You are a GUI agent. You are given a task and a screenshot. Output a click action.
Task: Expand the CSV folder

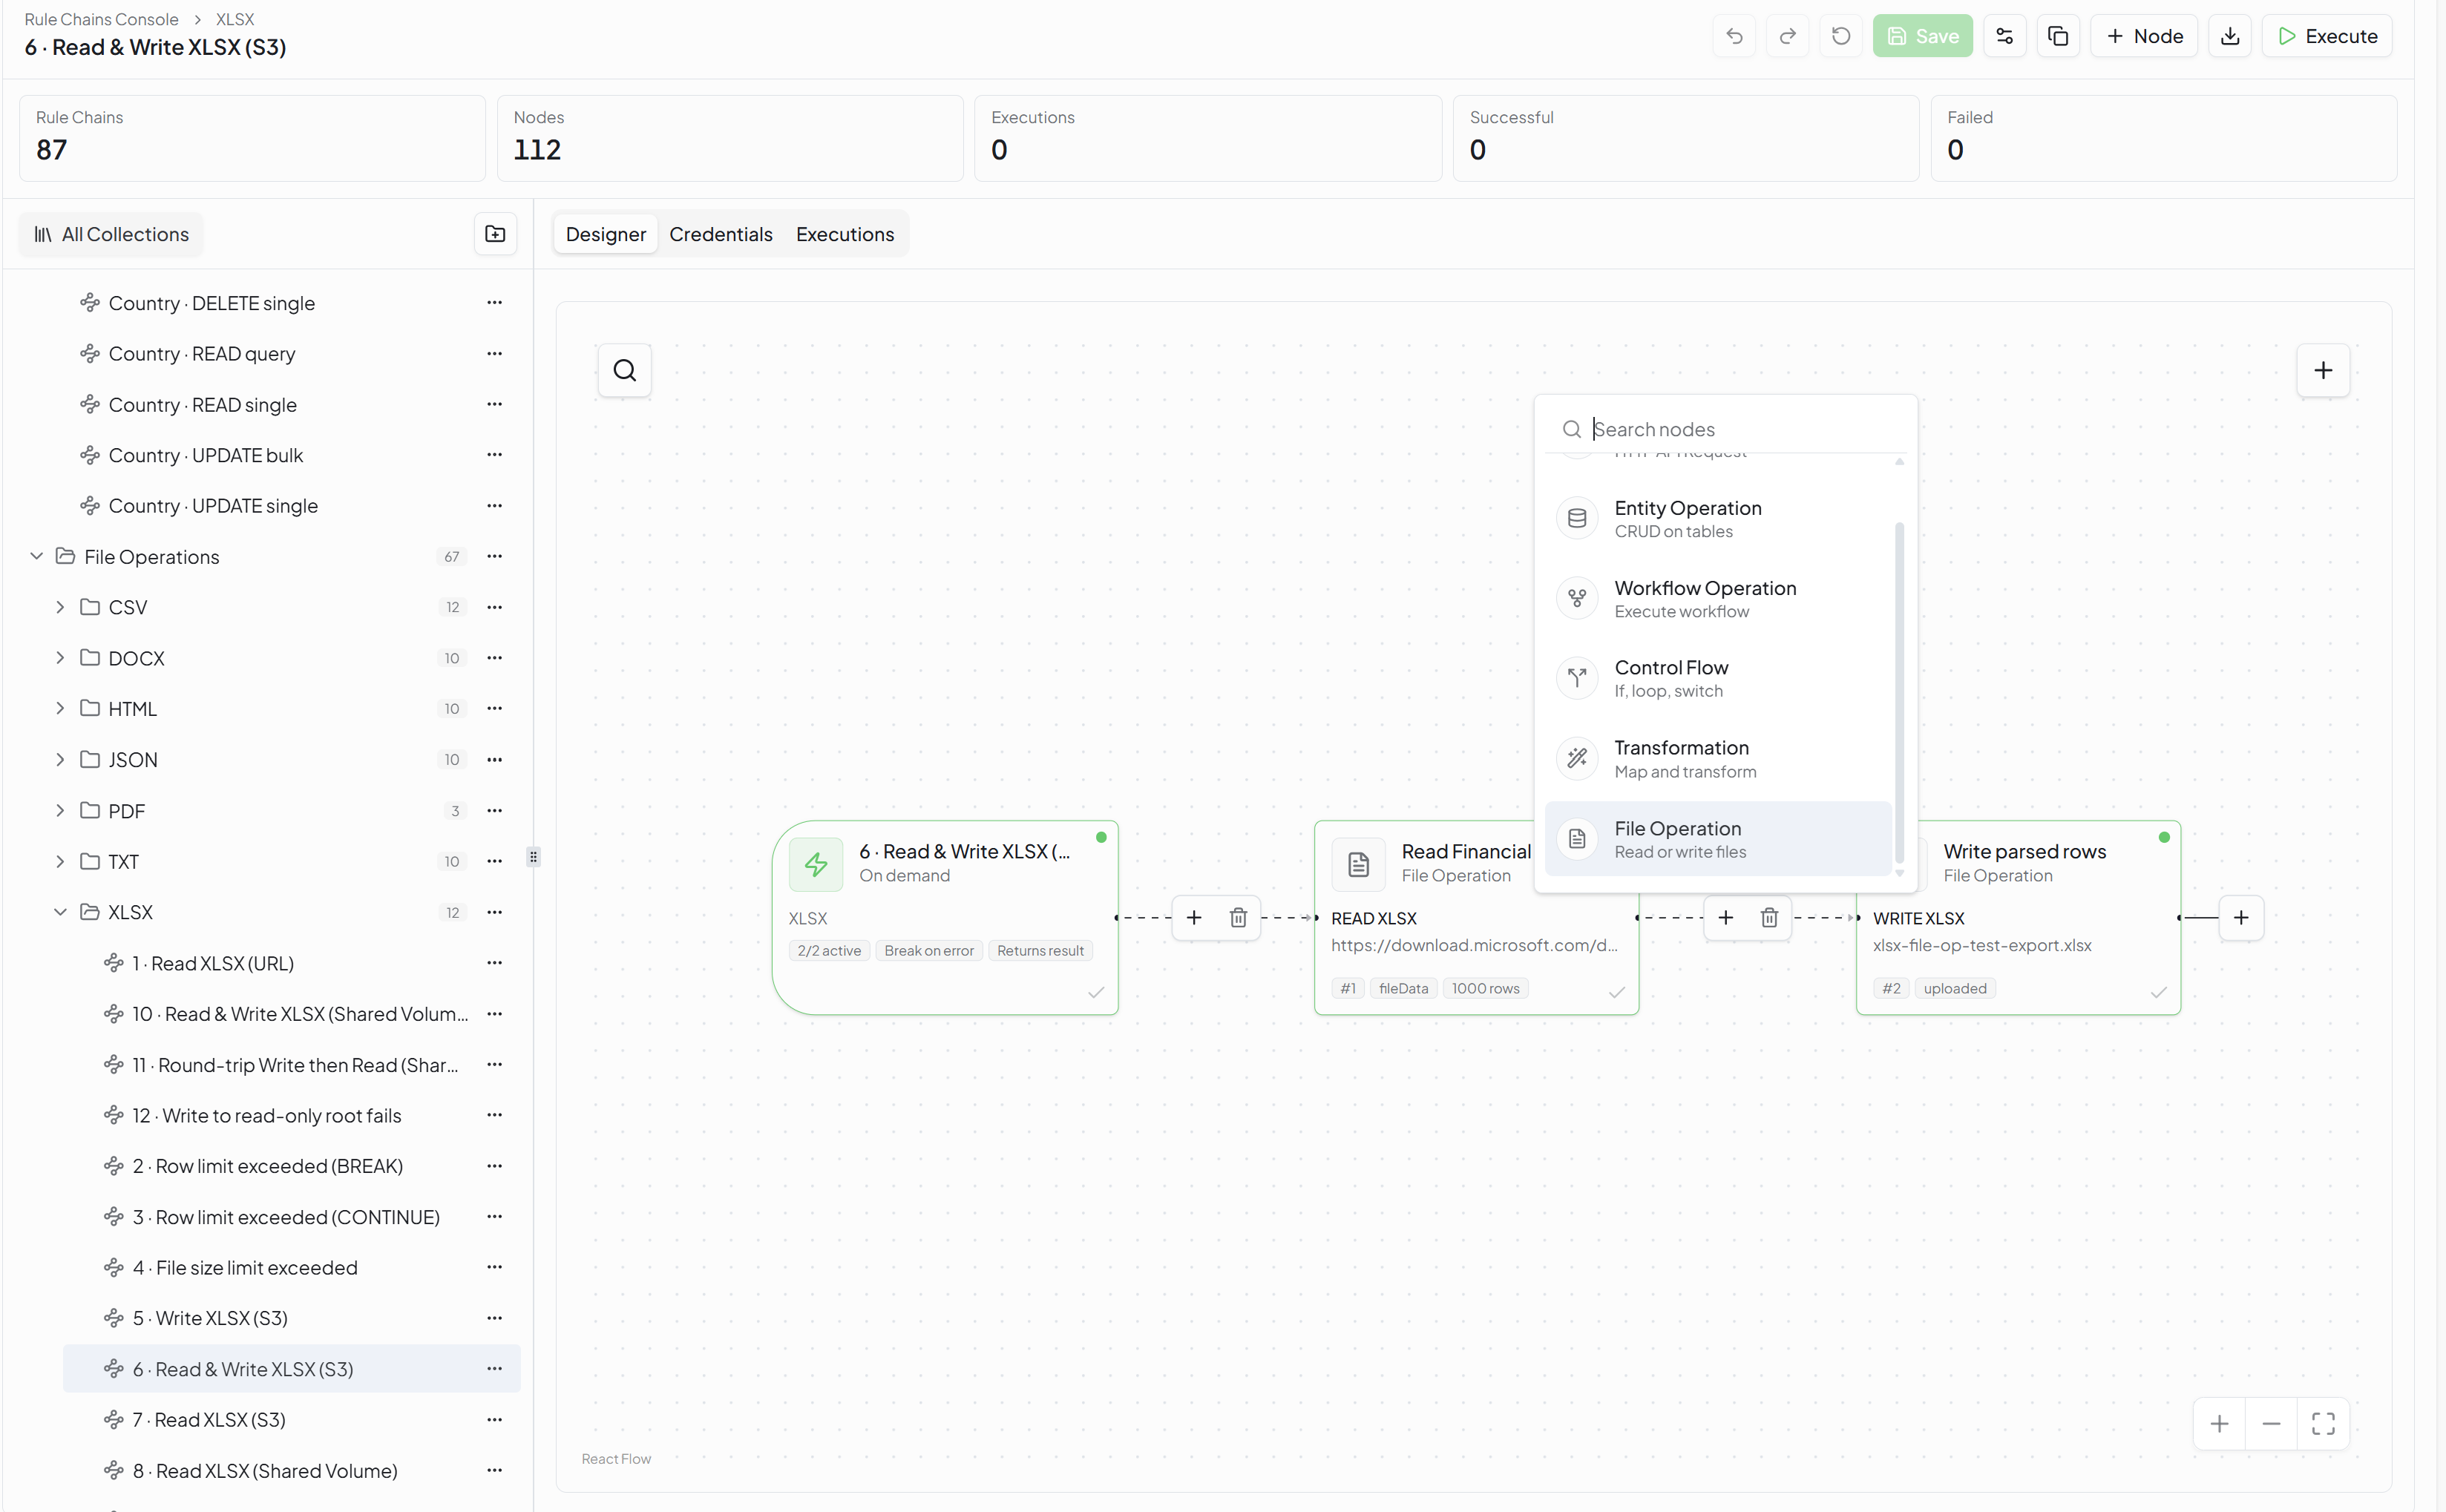(x=60, y=608)
